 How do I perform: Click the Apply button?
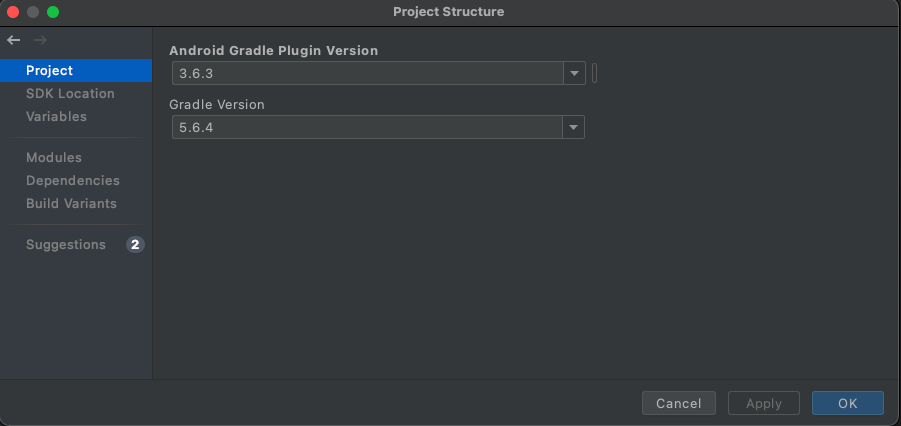tap(764, 403)
